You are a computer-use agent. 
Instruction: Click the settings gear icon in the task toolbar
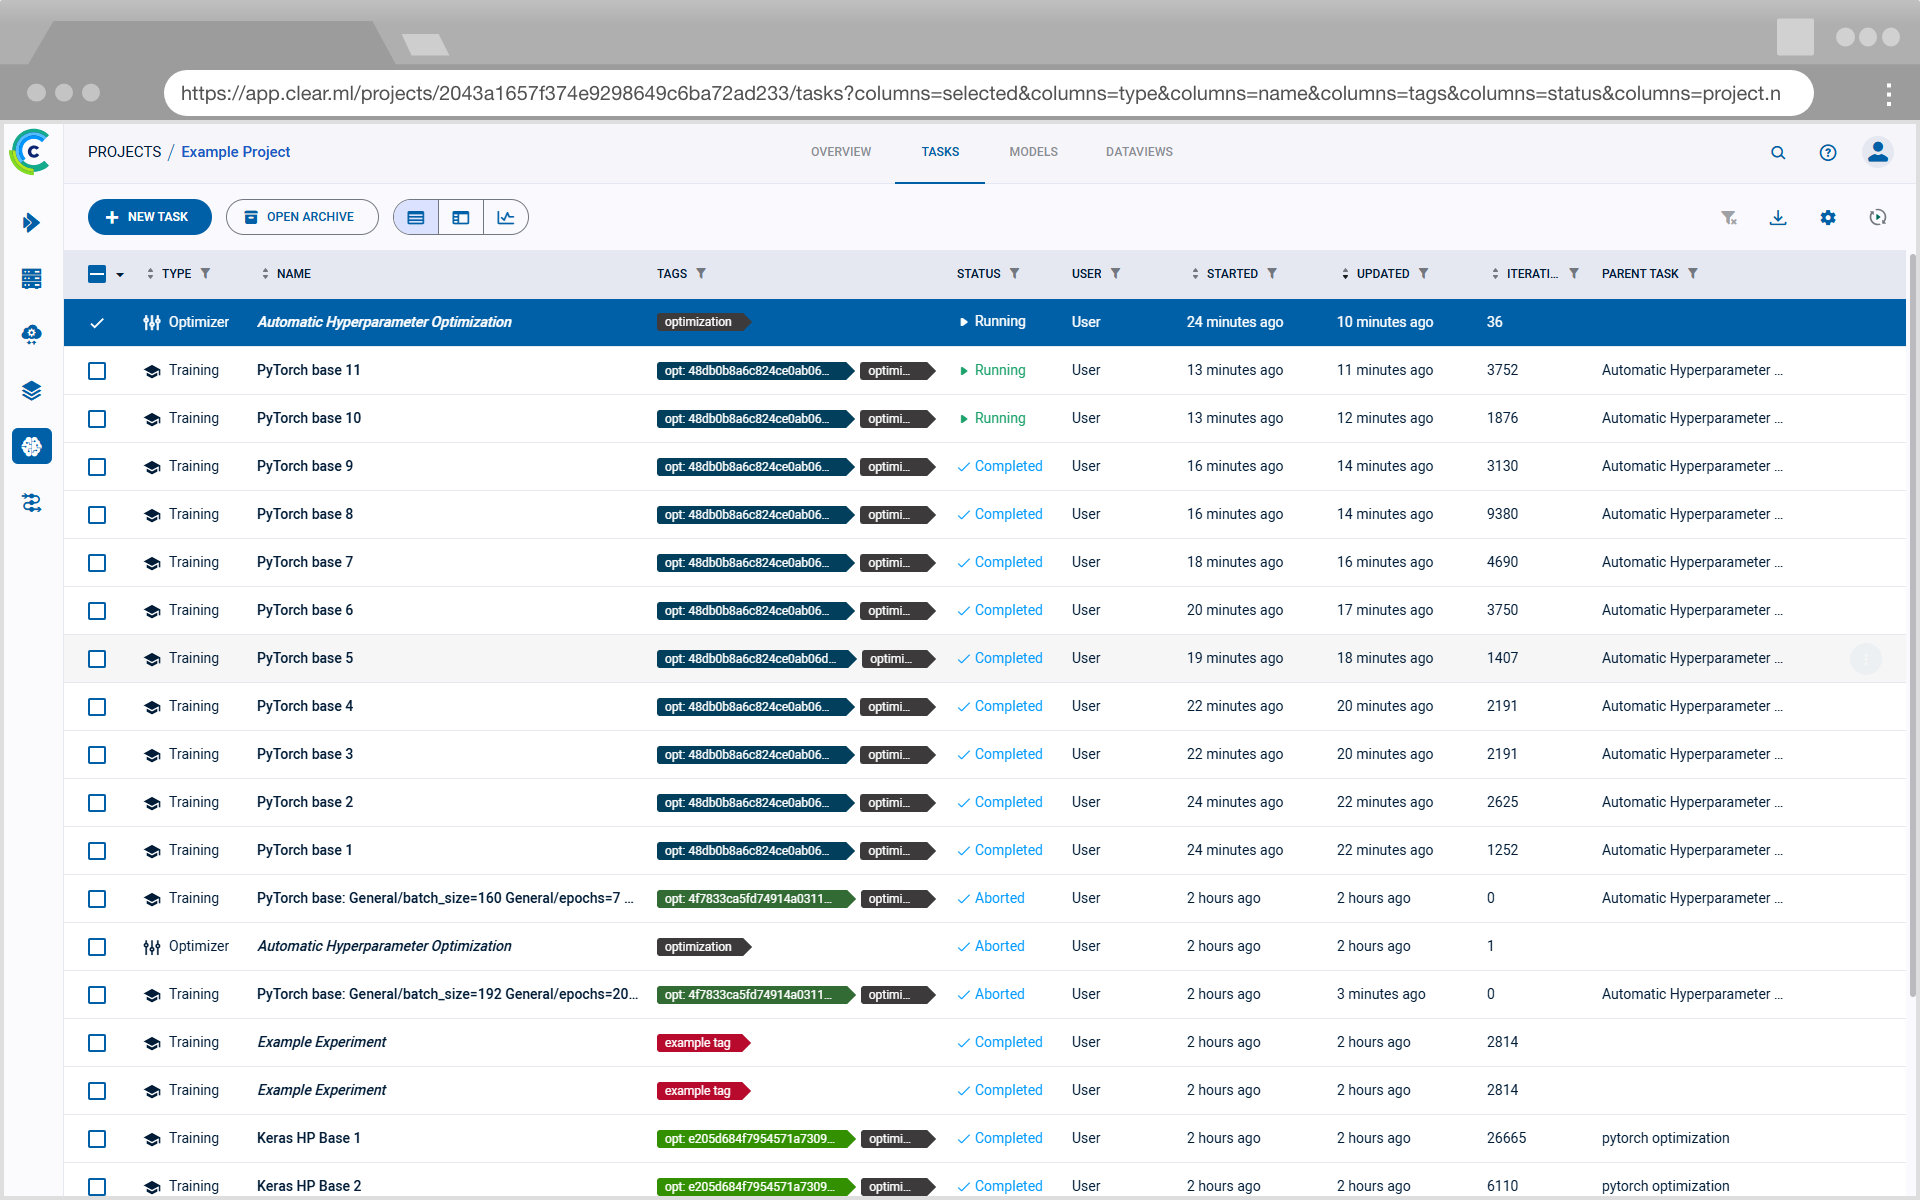pos(1827,216)
